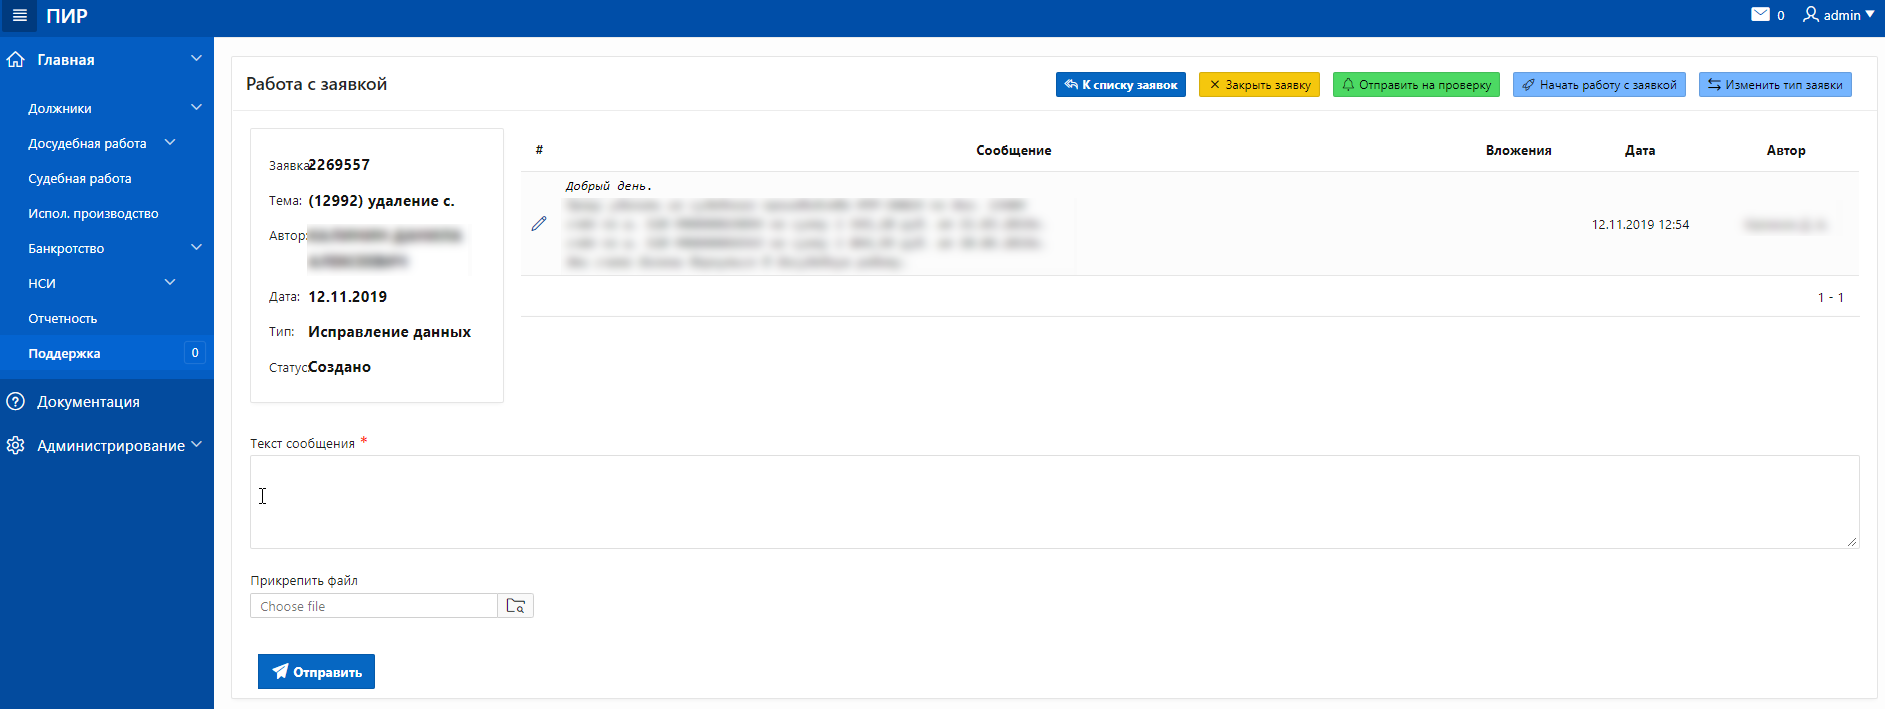Click the type value Исправление данных
The image size is (1885, 709).
point(389,331)
